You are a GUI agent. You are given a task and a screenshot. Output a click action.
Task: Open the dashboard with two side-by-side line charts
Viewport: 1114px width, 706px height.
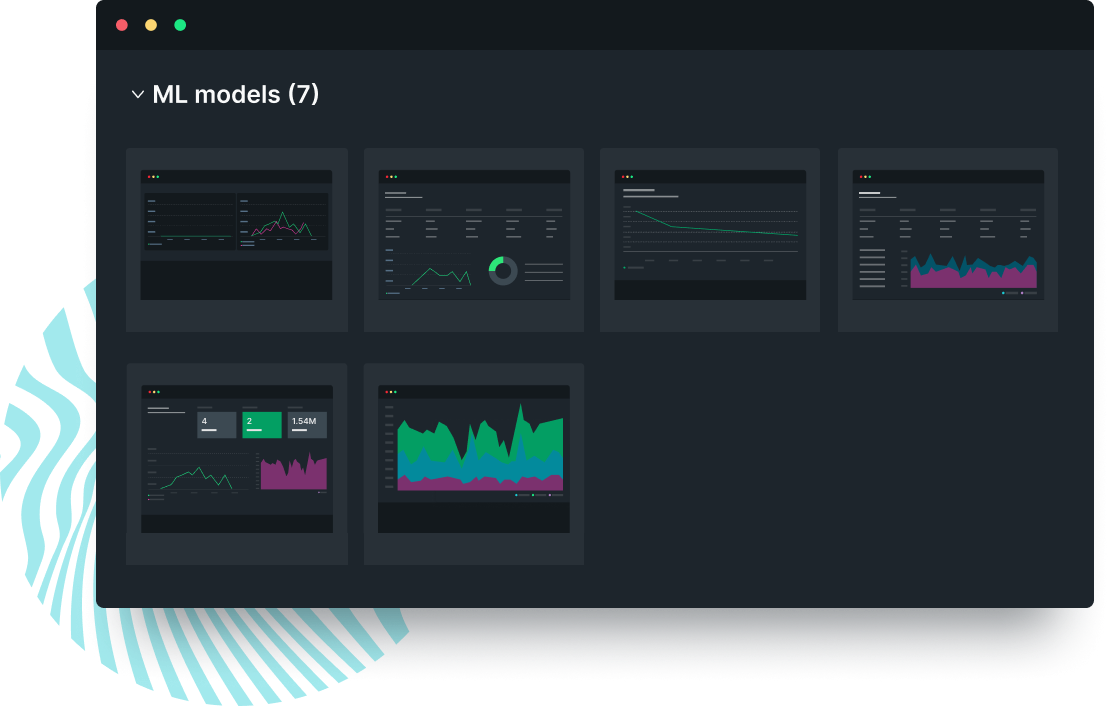coord(237,240)
